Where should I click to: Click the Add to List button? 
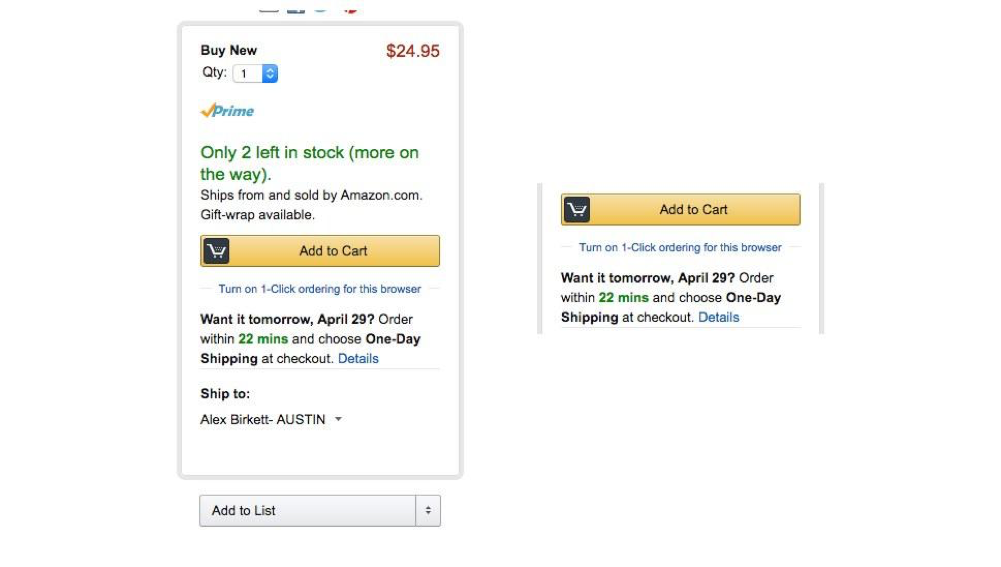click(x=308, y=511)
